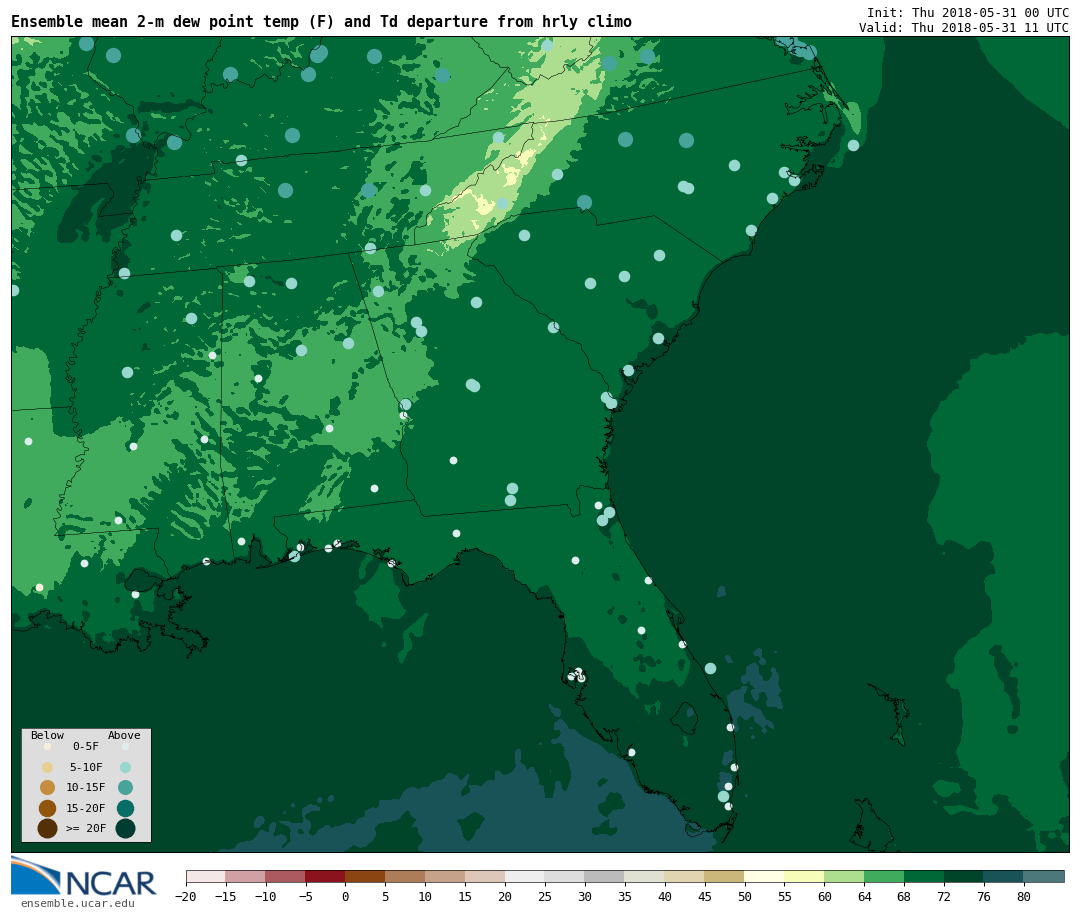Viewport: 1080px width, 915px height.
Task: Pick the colorbar swatch between -15 and -10
Action: [246, 876]
